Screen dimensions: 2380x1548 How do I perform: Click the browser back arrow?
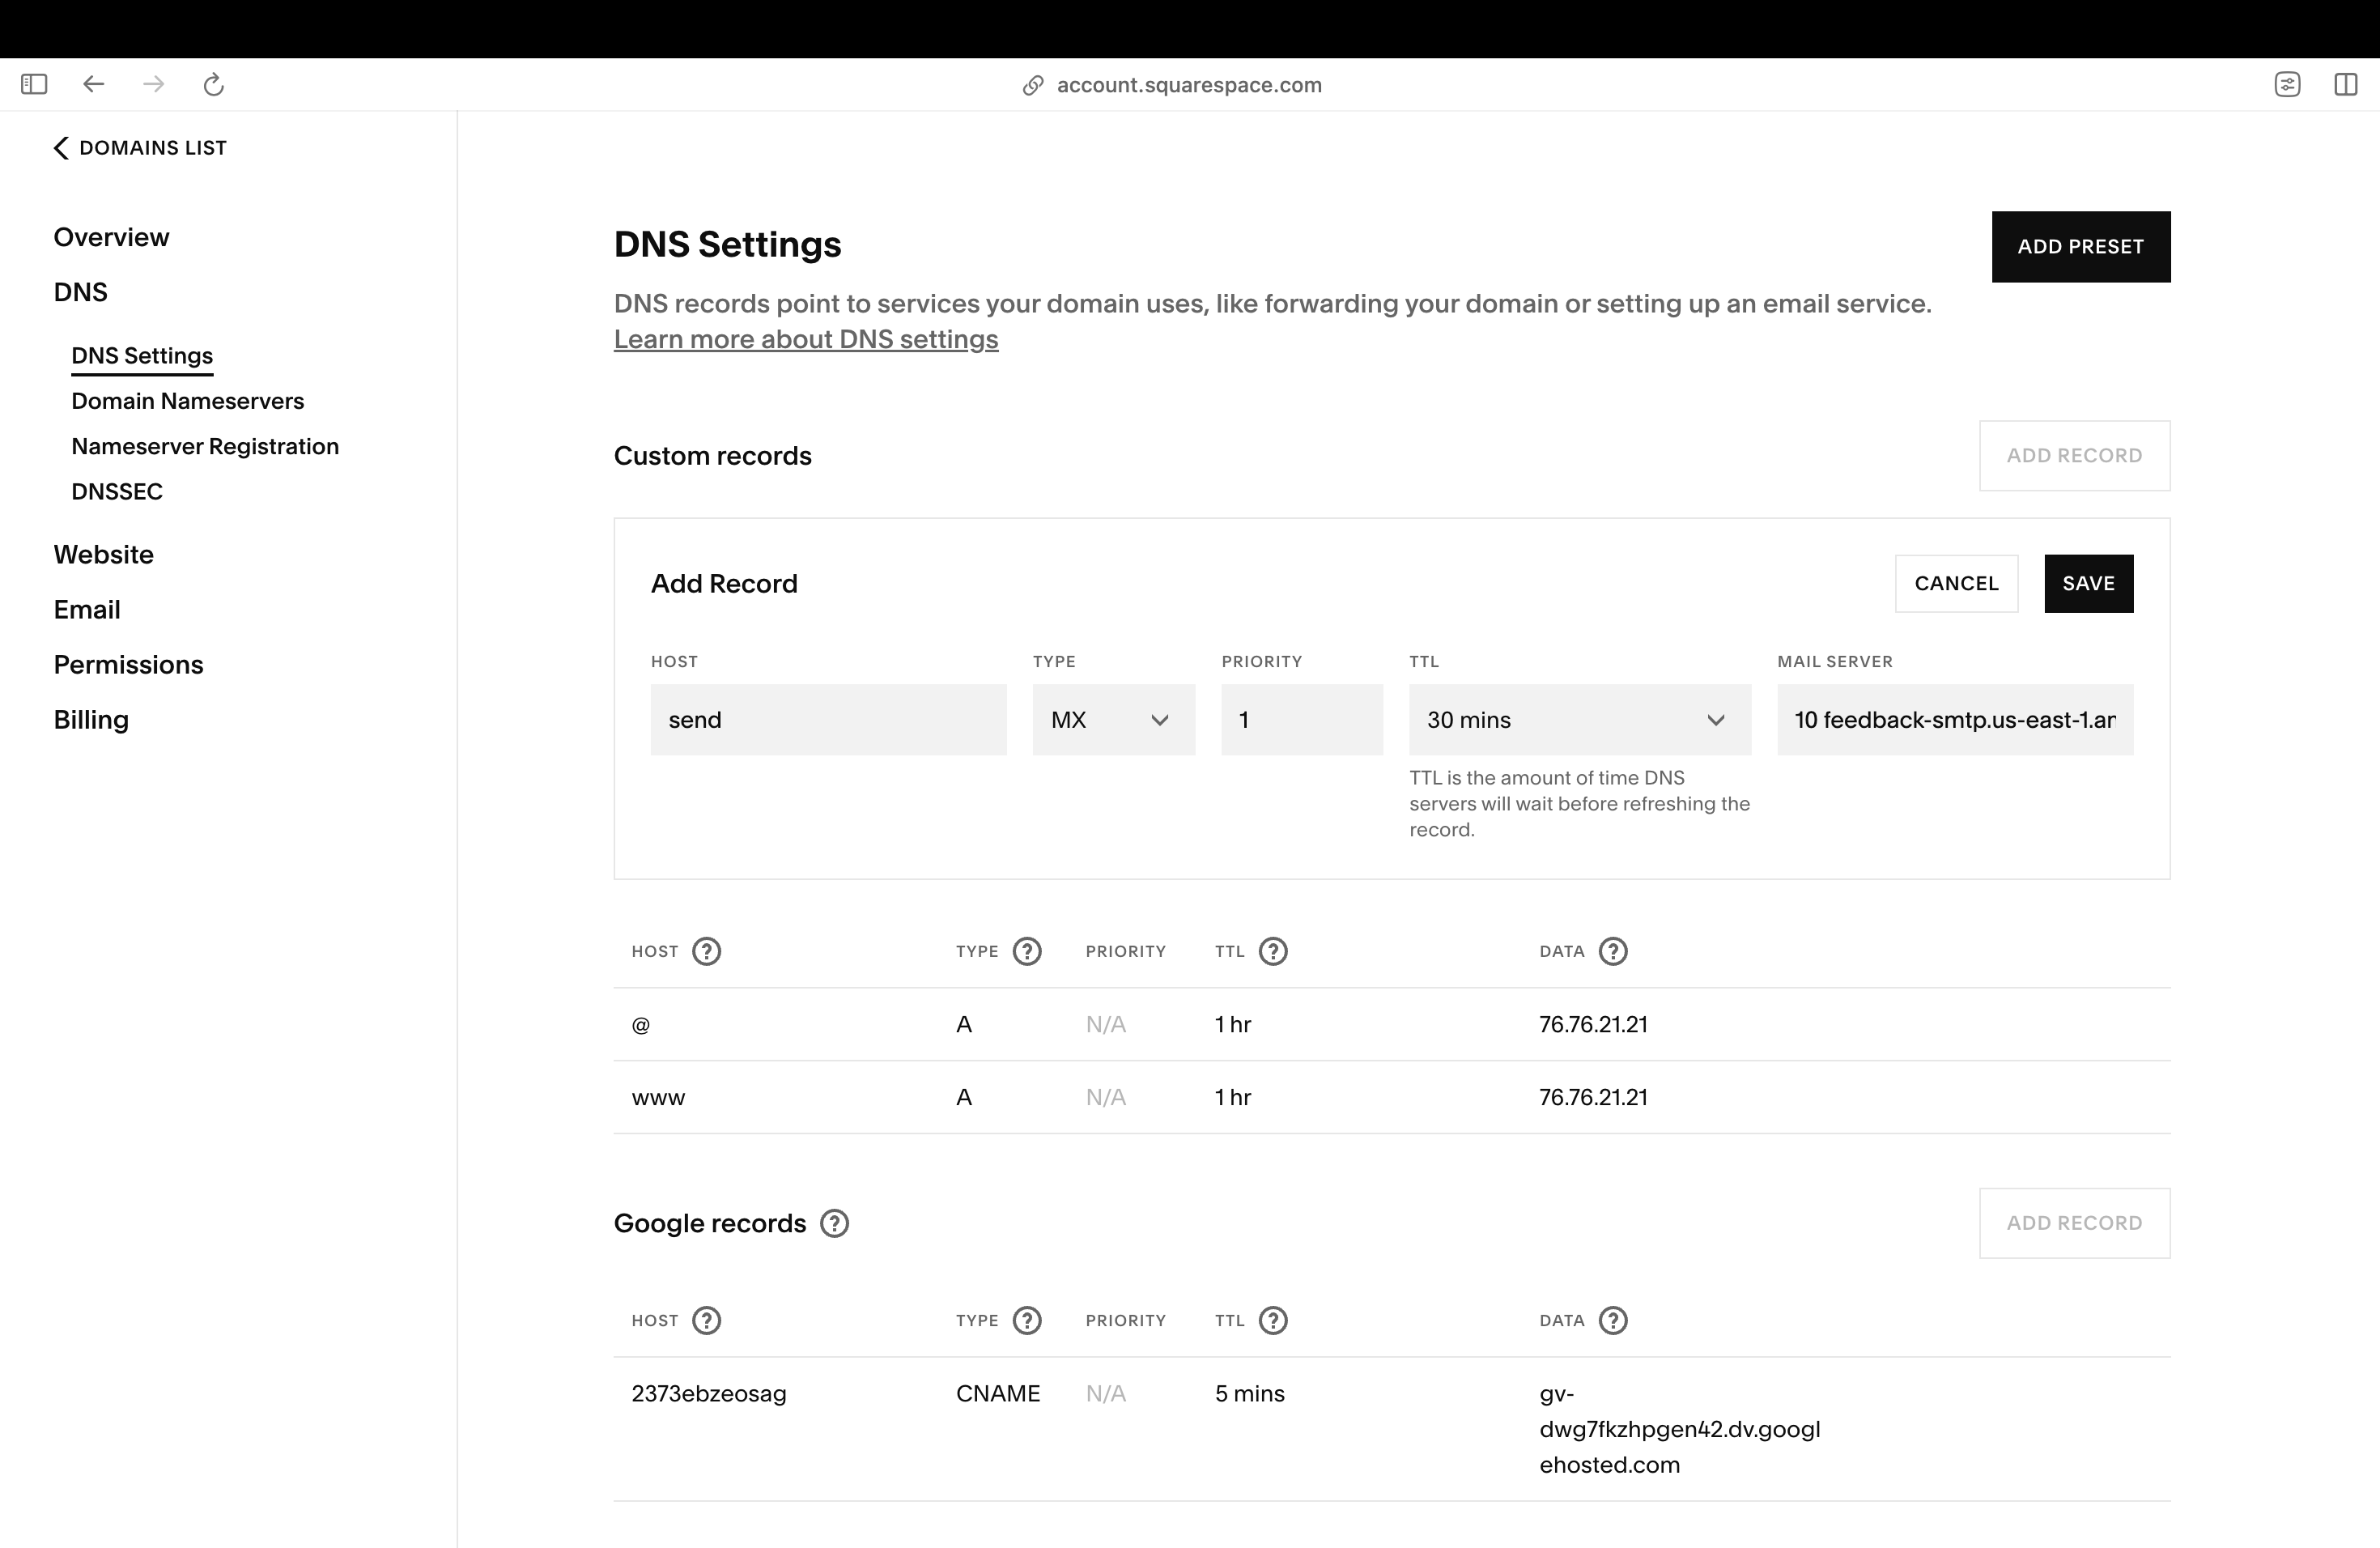point(93,84)
